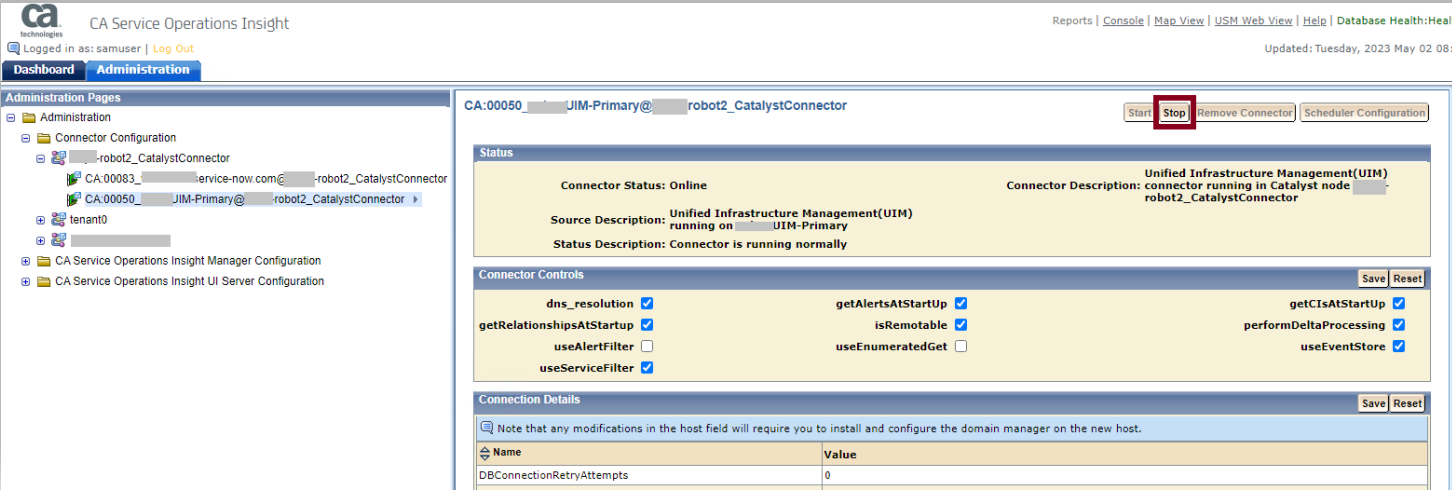Open the Map View link

[1179, 21]
